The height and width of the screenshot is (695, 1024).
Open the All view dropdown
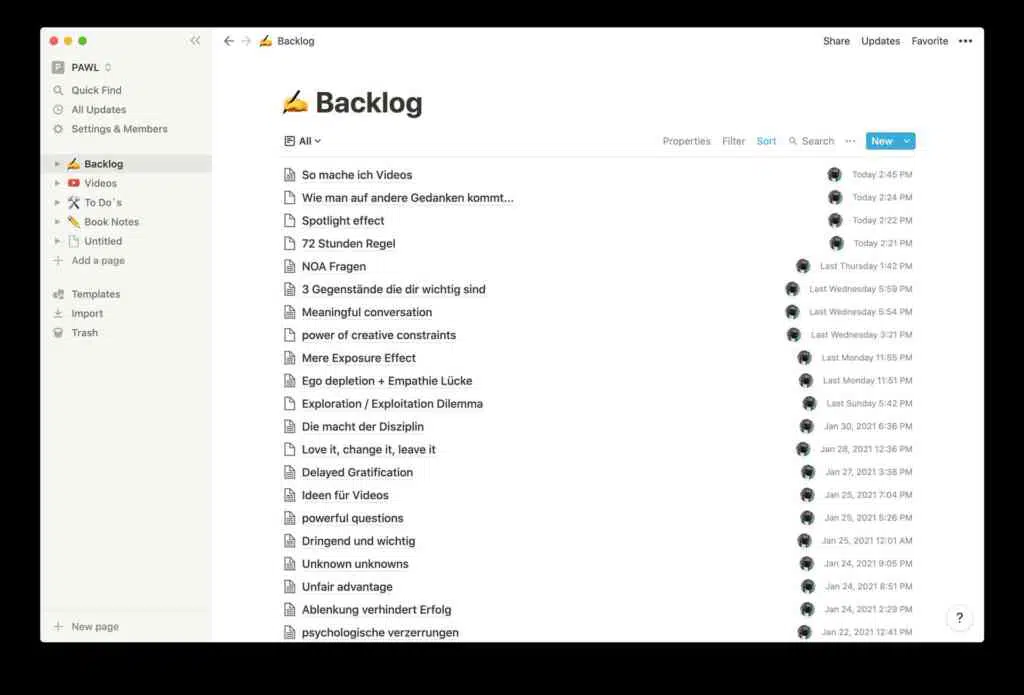coord(303,142)
